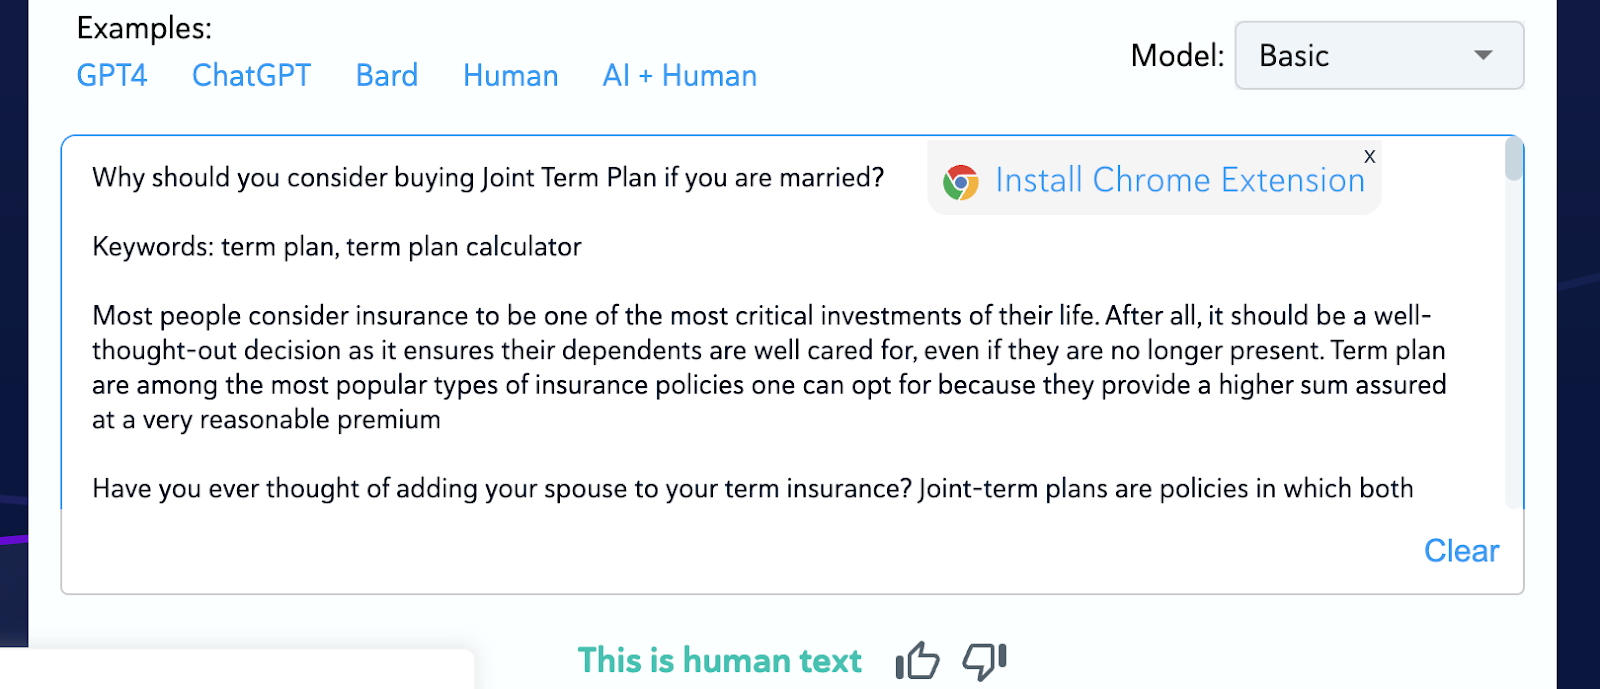This screenshot has height=689, width=1600.
Task: Click the title line about Joint Term Plan
Action: click(x=488, y=178)
